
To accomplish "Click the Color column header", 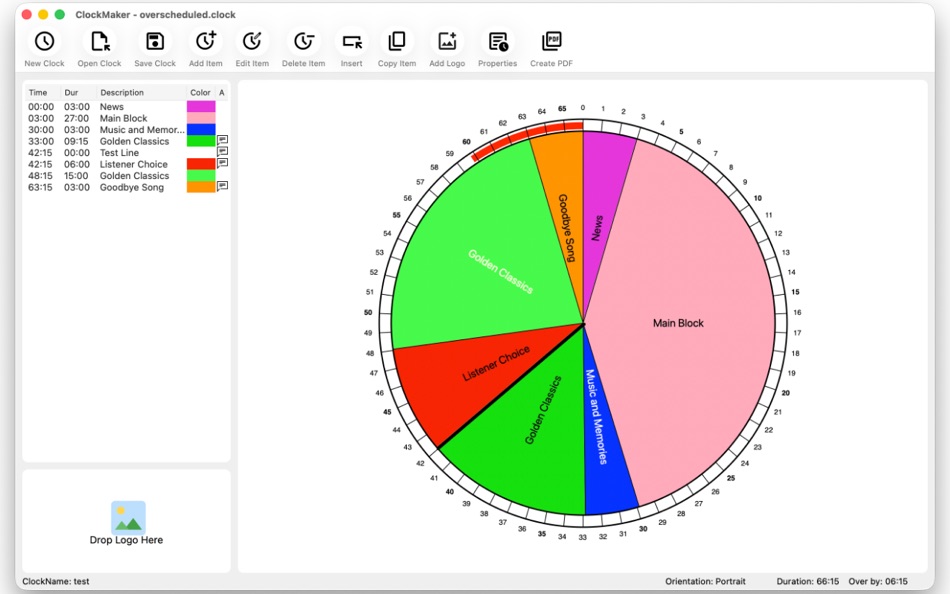I will 200,93.
